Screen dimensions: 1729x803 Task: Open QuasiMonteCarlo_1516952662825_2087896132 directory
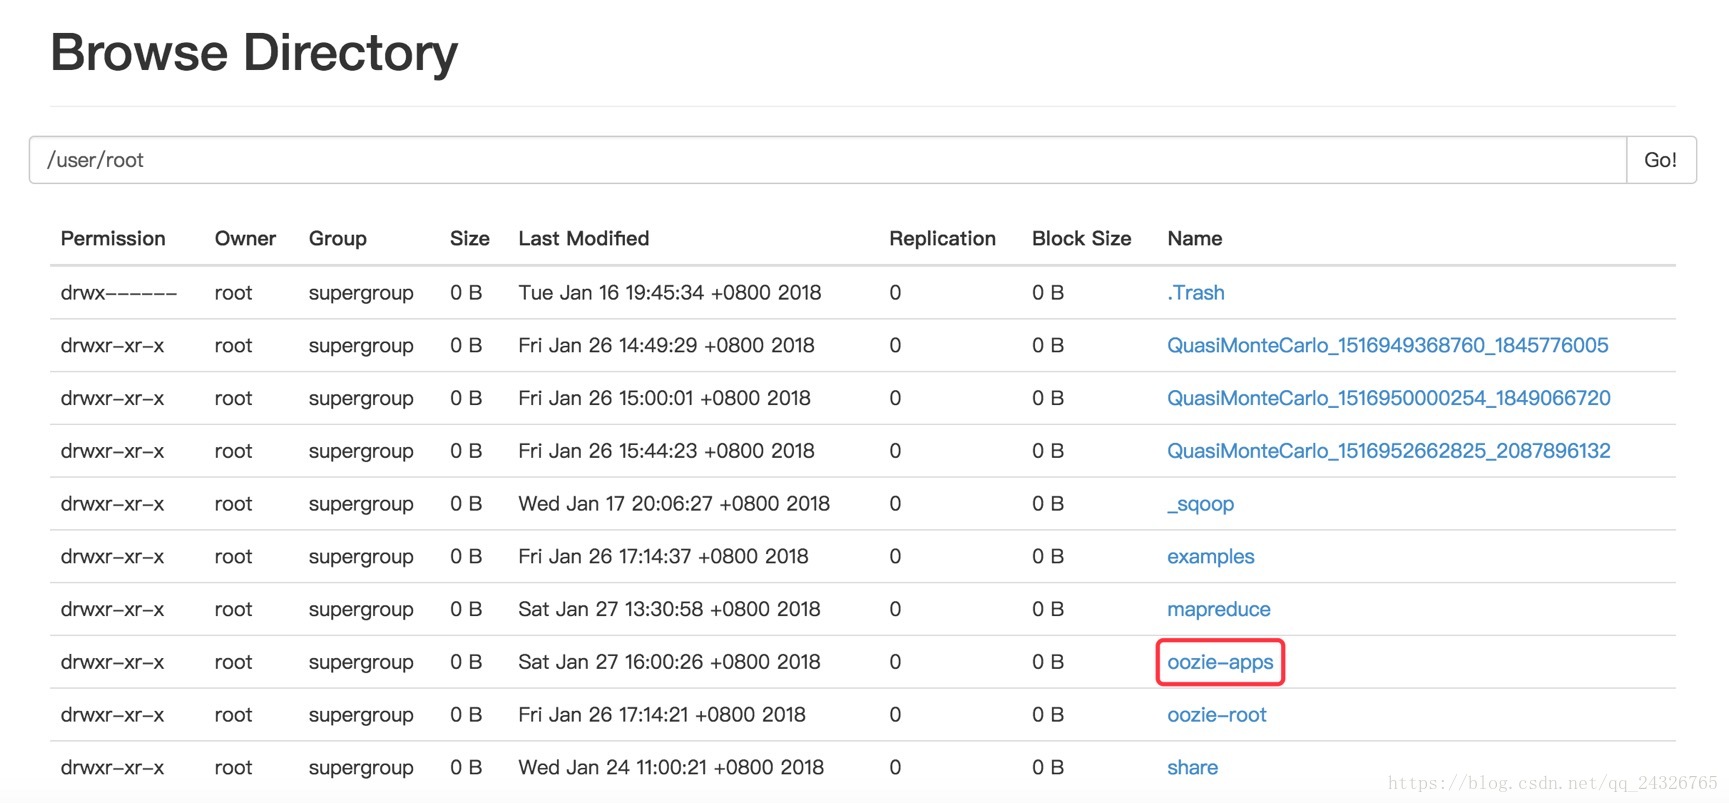[x=1389, y=451]
